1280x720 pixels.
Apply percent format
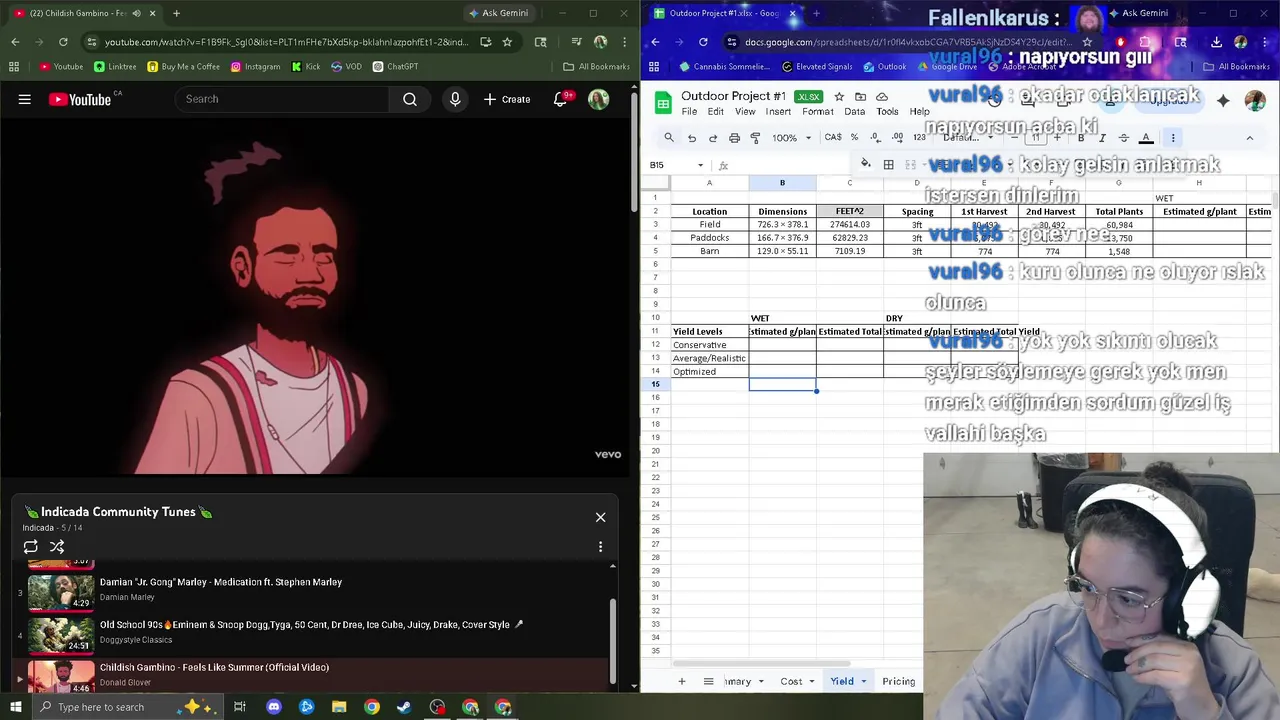coord(854,138)
